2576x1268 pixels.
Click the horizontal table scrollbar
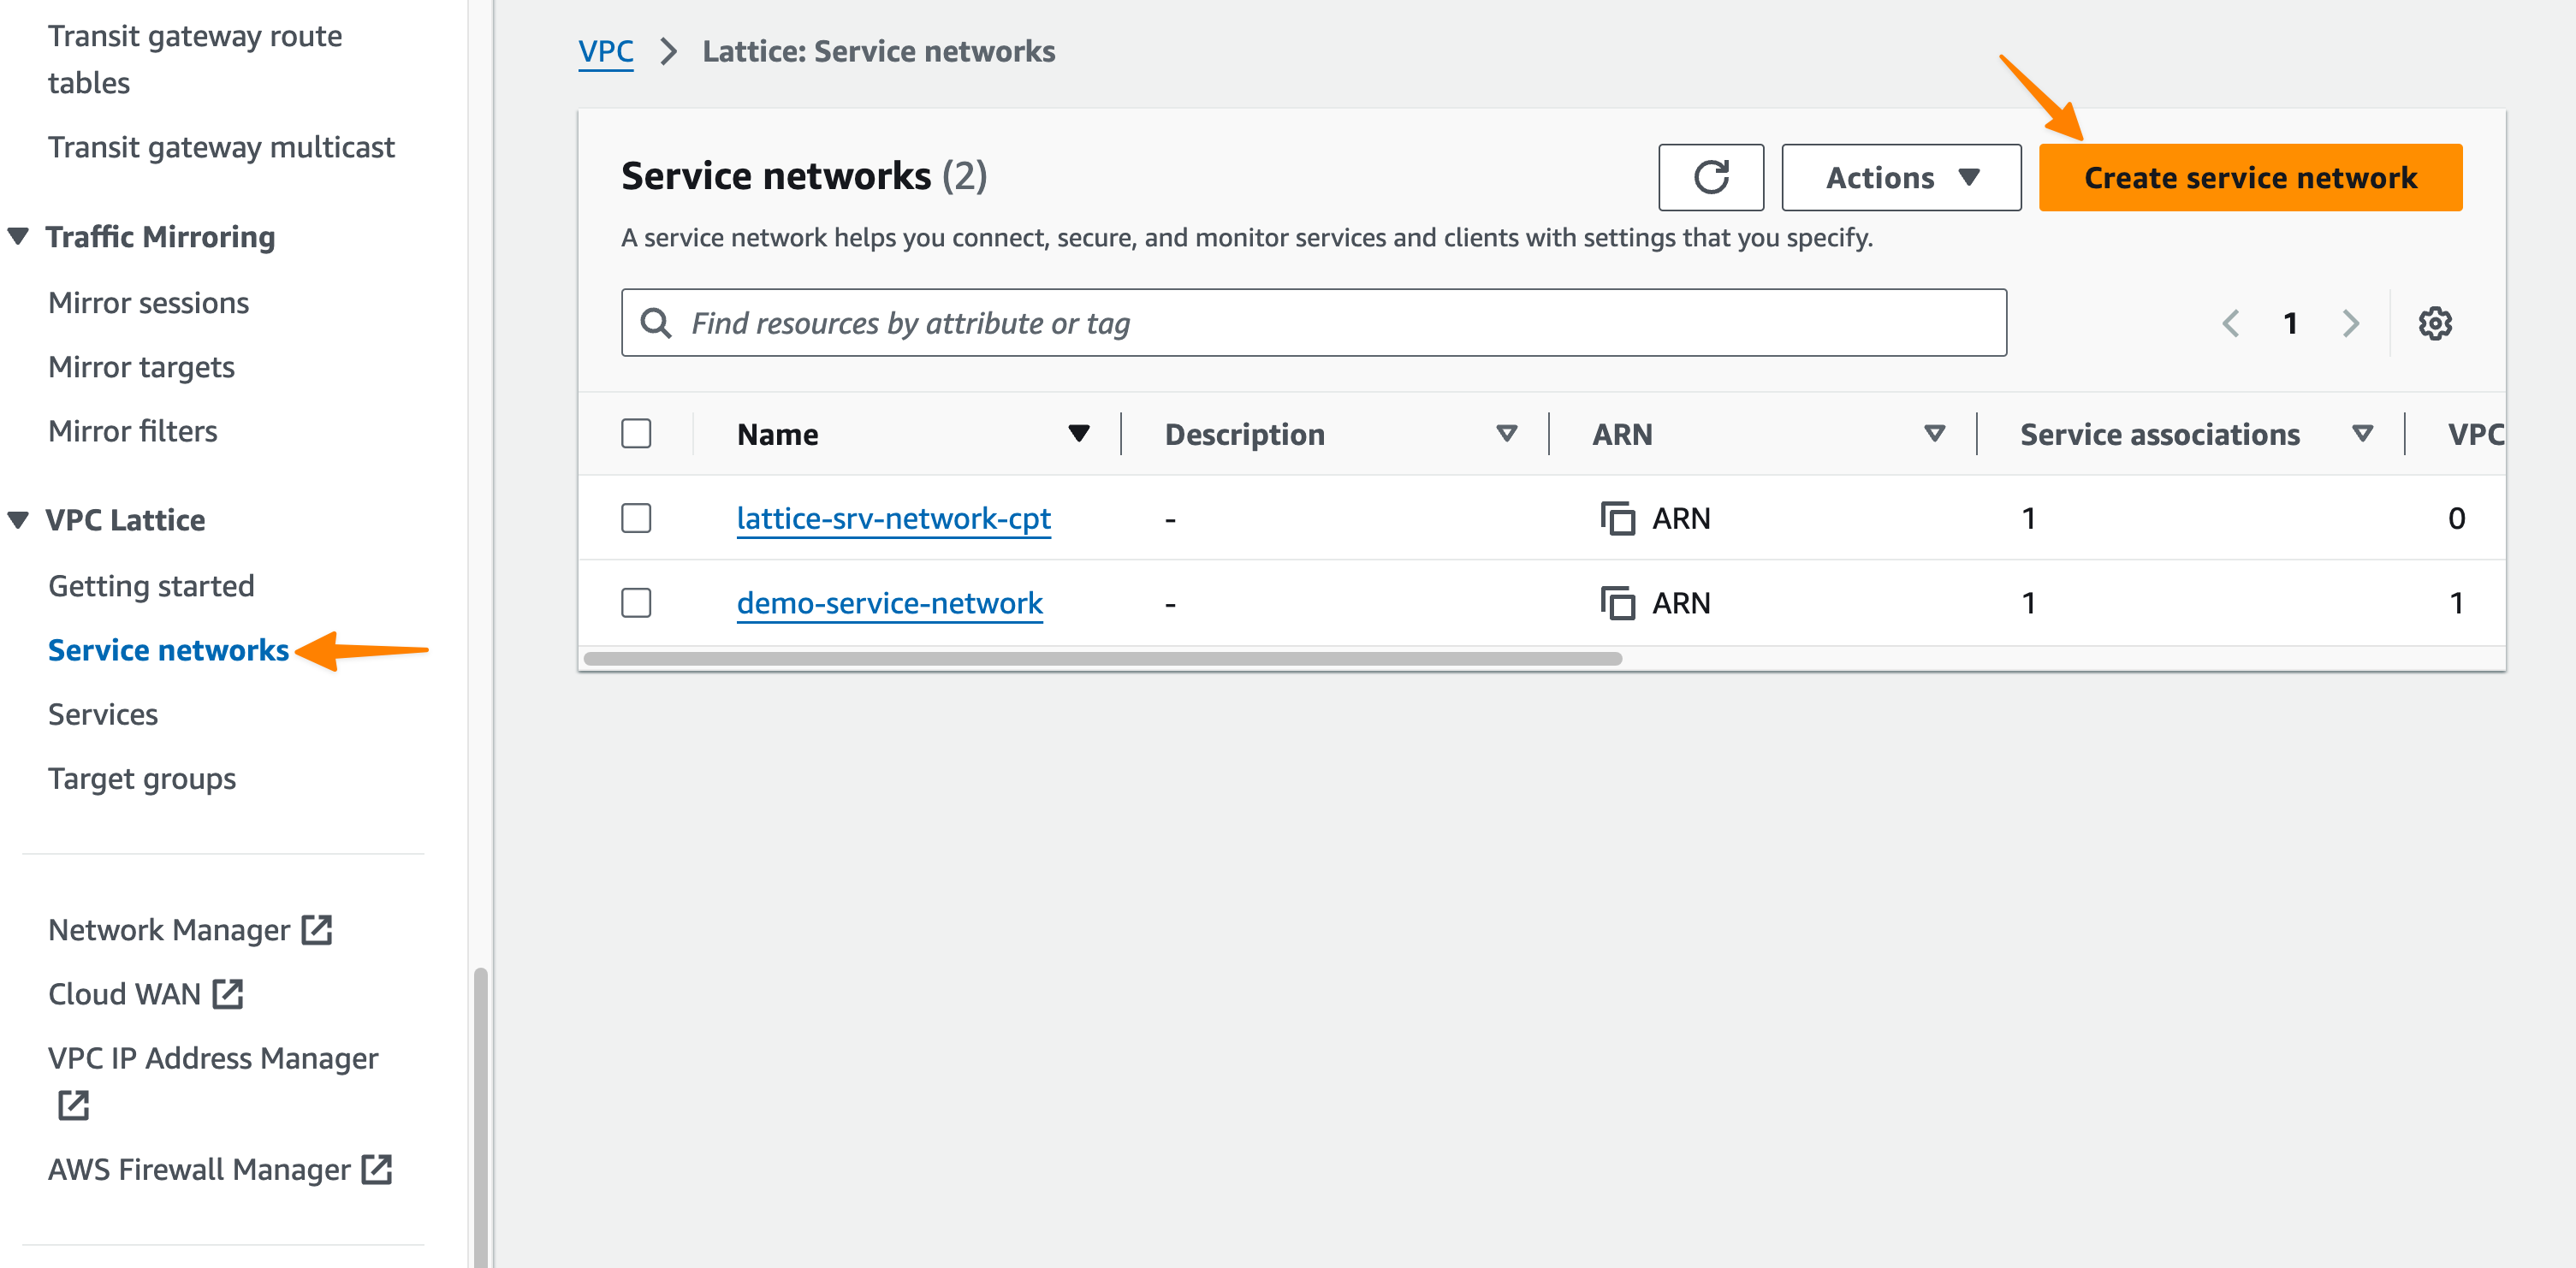(x=1102, y=658)
